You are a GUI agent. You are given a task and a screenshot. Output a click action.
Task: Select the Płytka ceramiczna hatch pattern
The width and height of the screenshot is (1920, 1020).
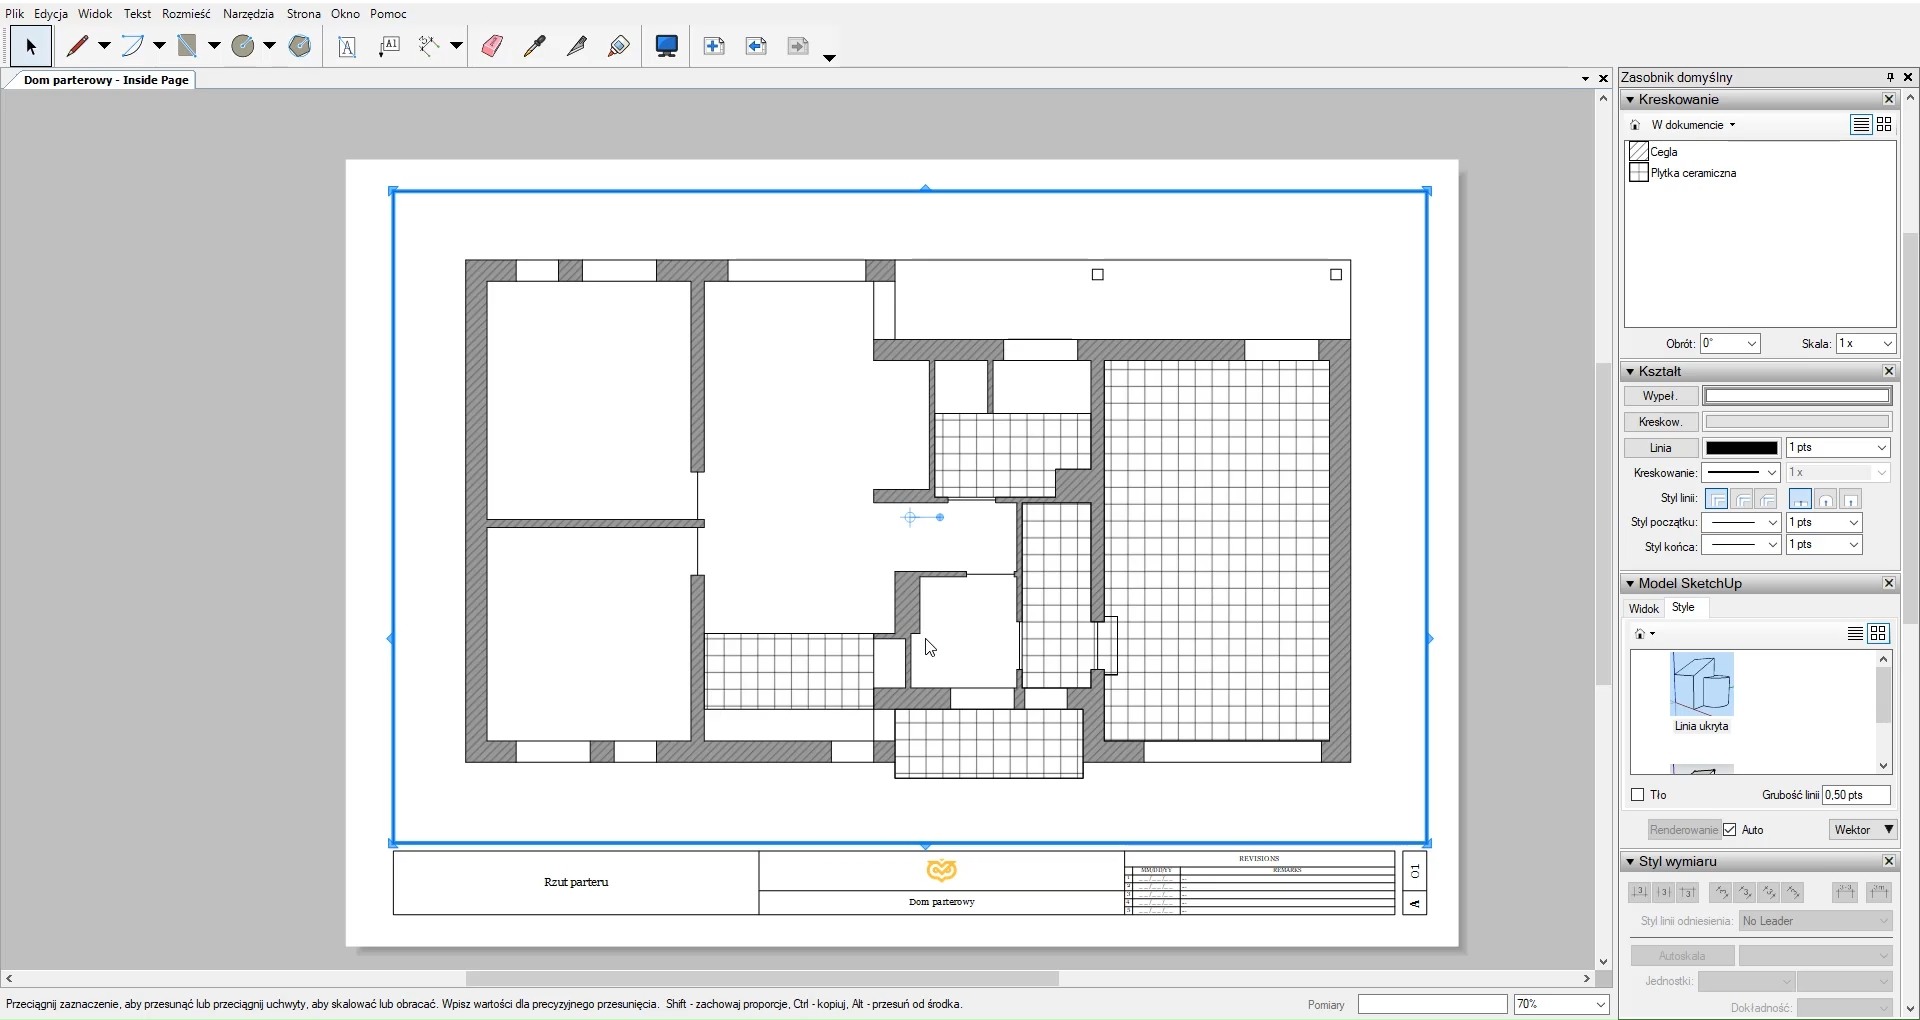point(1694,174)
